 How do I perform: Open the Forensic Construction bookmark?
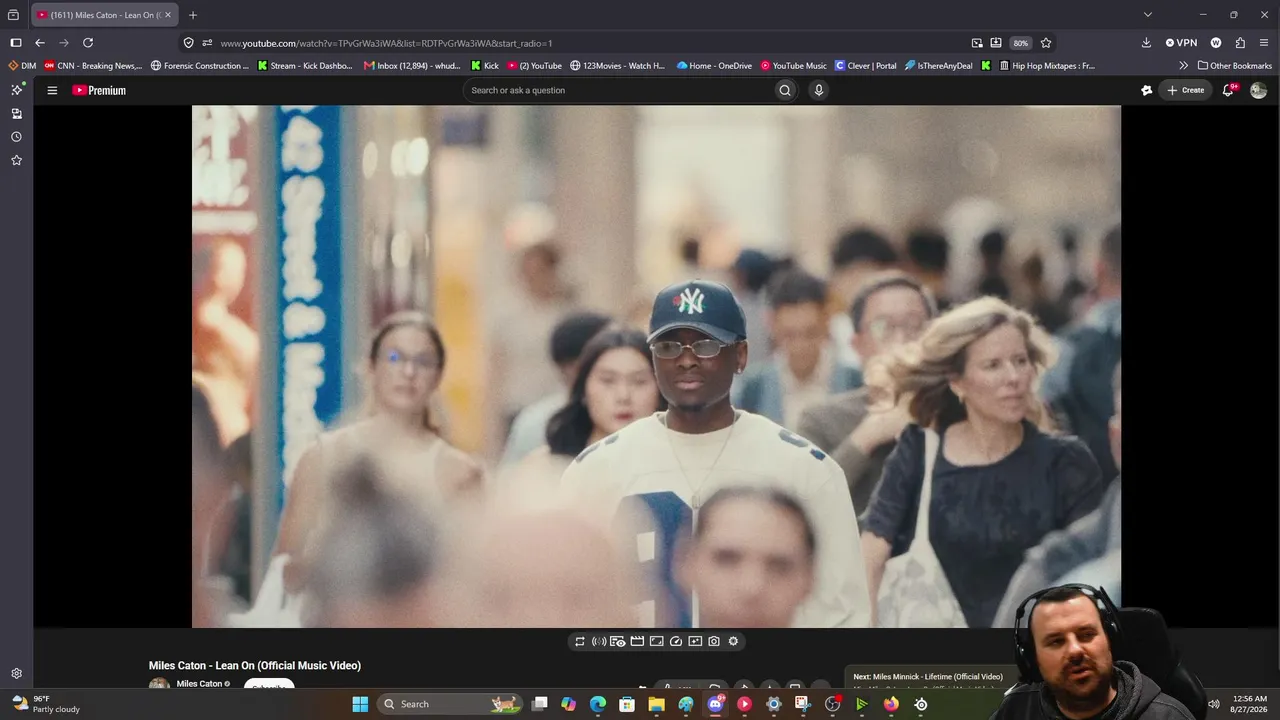point(200,66)
